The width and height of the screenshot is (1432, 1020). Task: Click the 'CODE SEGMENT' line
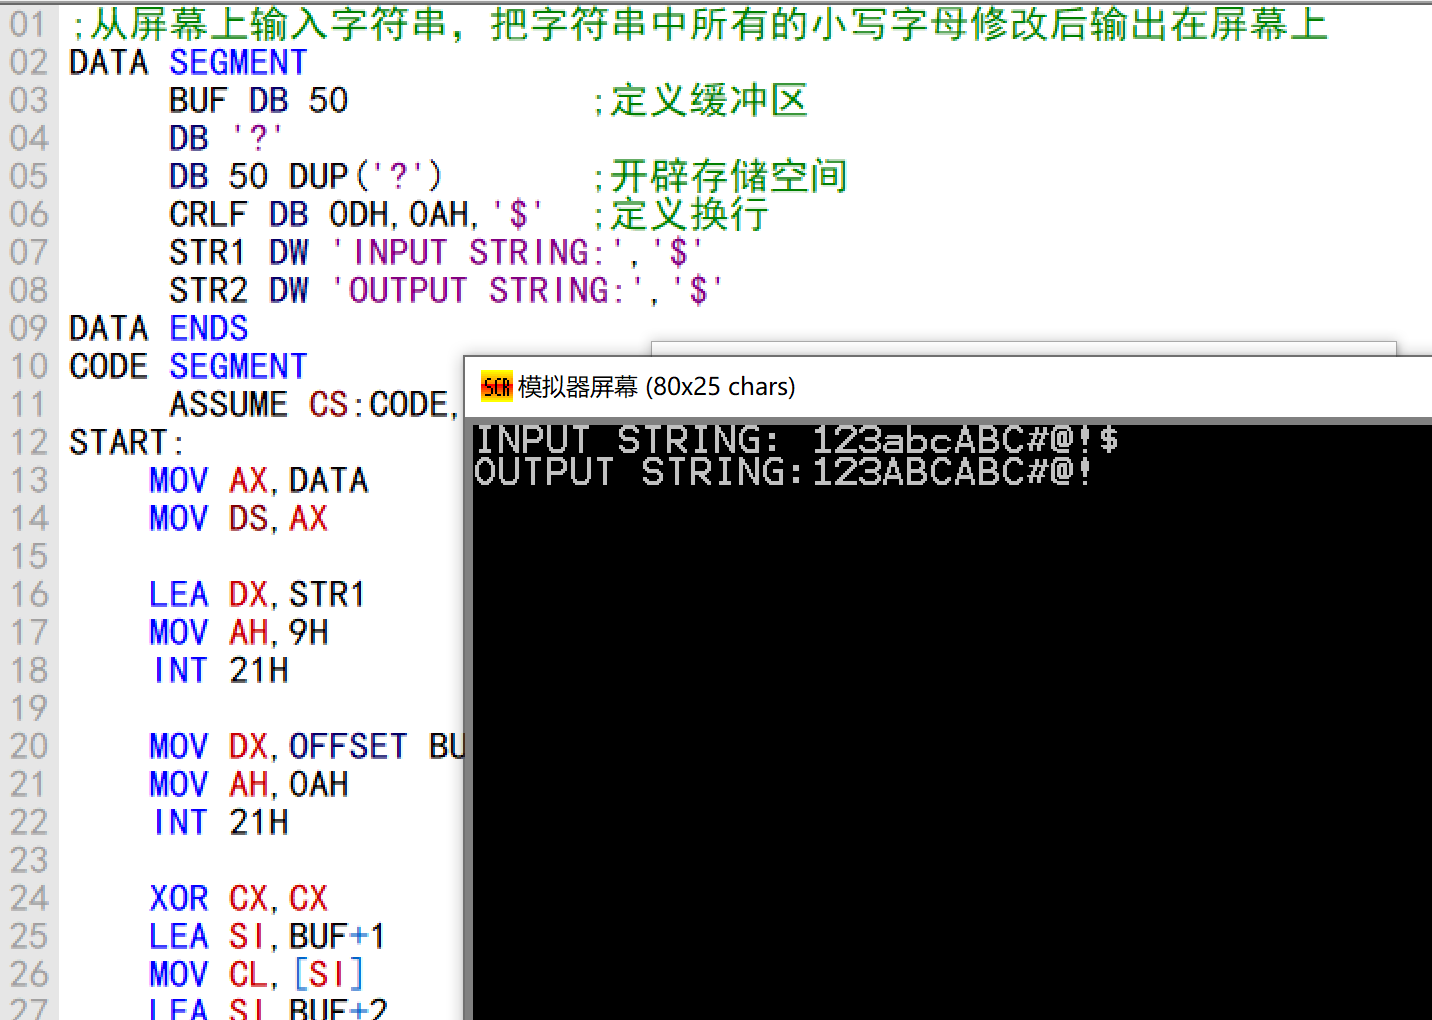coord(188,367)
